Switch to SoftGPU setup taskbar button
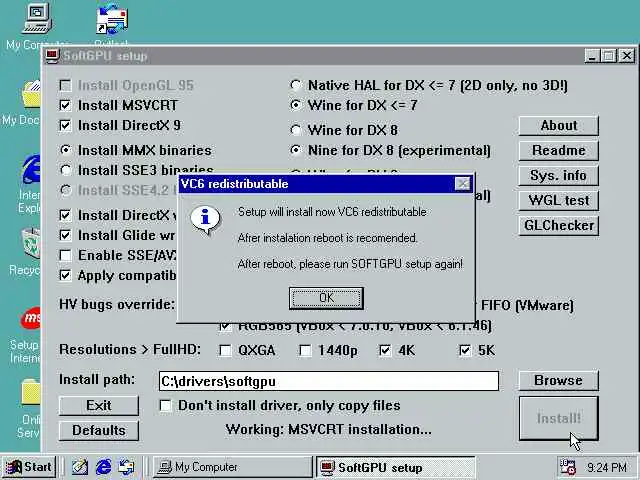Screen dimensions: 640x480 point(395,467)
